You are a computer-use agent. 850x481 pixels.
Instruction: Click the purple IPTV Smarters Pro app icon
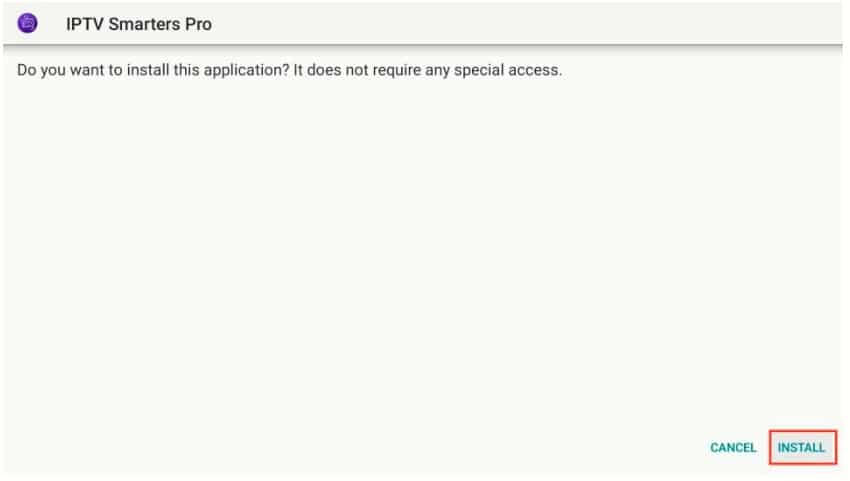27,23
